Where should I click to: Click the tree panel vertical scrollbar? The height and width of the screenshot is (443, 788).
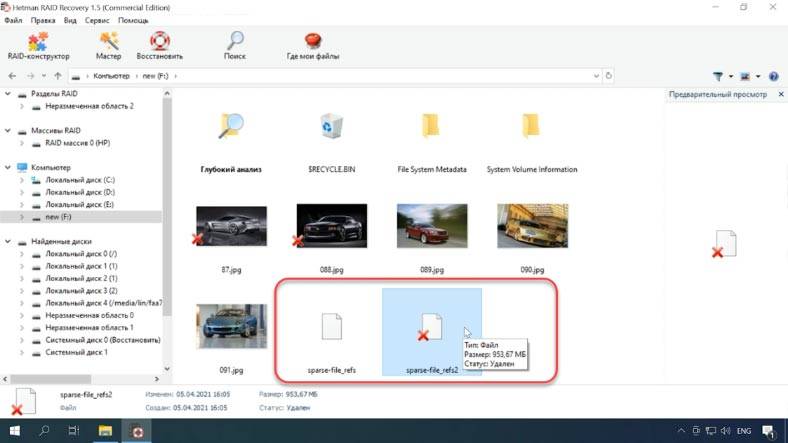point(167,206)
